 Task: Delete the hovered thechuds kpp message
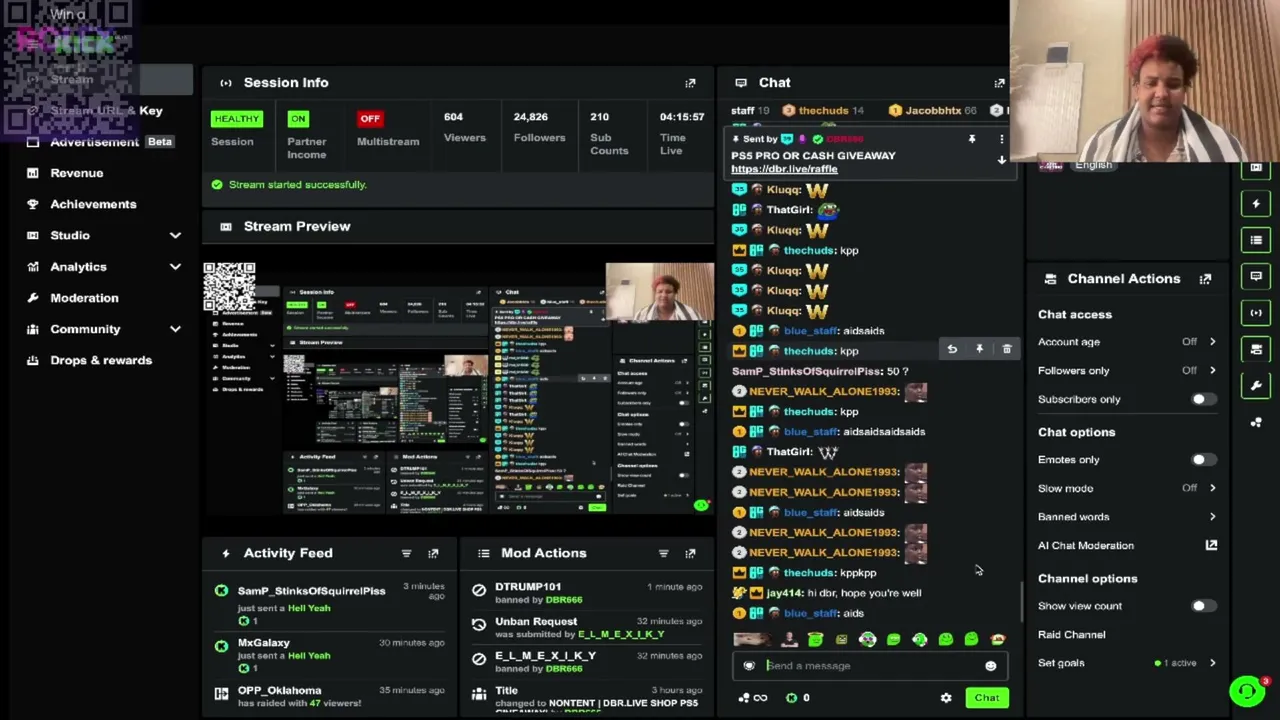click(x=1006, y=349)
